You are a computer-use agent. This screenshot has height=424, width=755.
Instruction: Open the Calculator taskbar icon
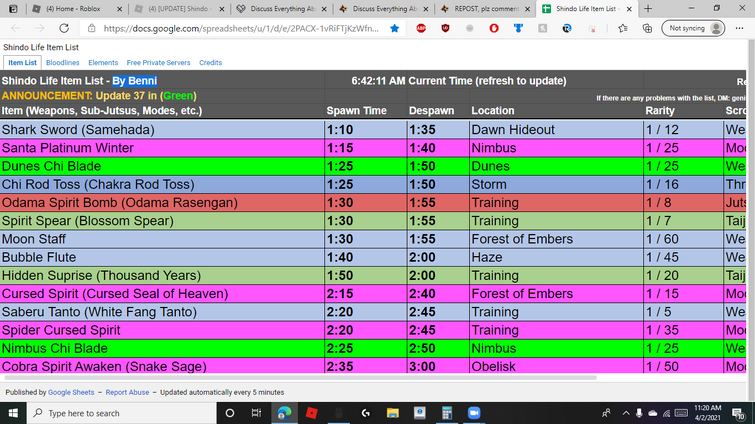click(447, 413)
